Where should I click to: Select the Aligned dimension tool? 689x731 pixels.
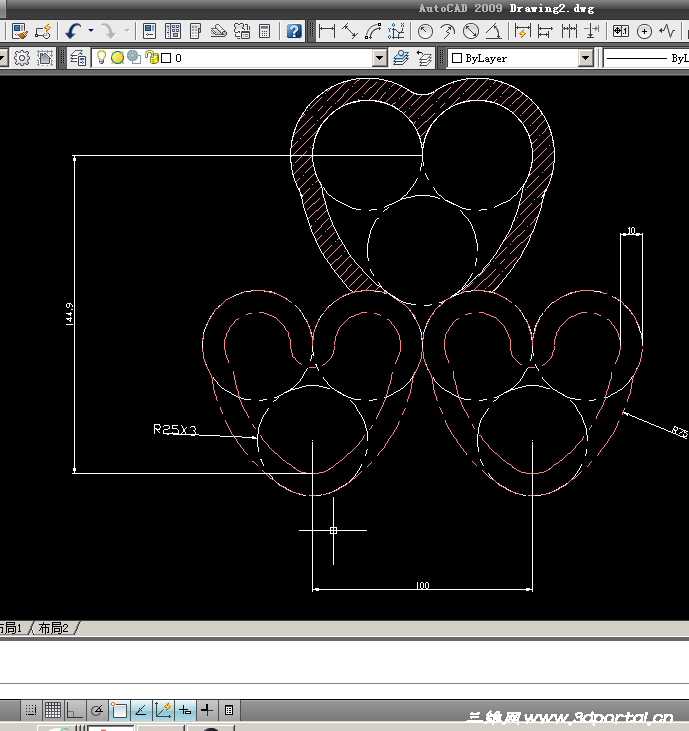tap(350, 31)
